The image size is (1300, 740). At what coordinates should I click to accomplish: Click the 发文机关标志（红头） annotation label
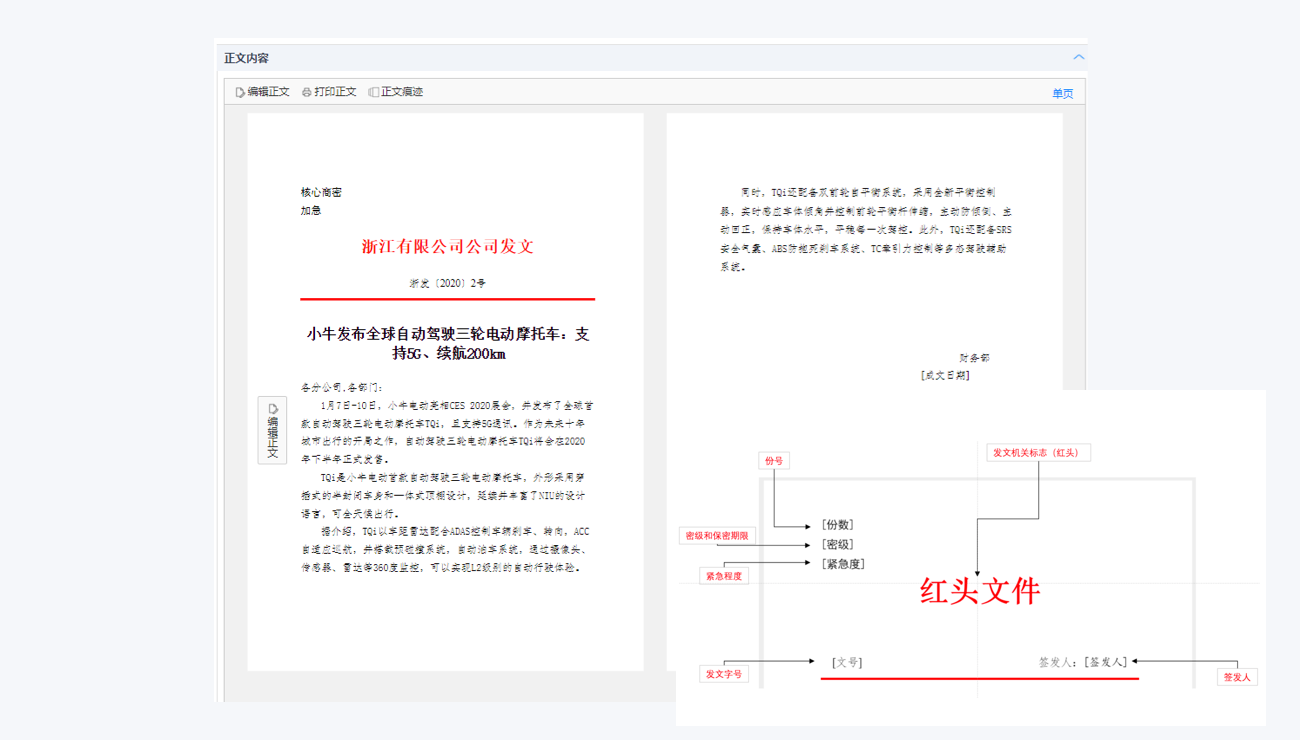[1038, 453]
